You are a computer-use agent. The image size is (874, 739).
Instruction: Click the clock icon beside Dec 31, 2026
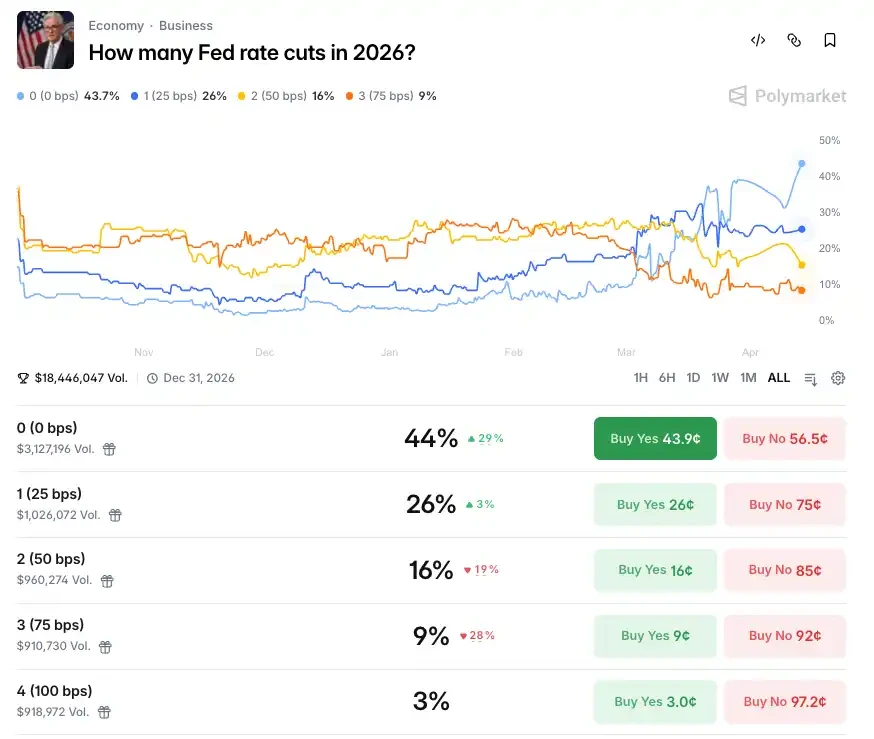click(x=151, y=378)
